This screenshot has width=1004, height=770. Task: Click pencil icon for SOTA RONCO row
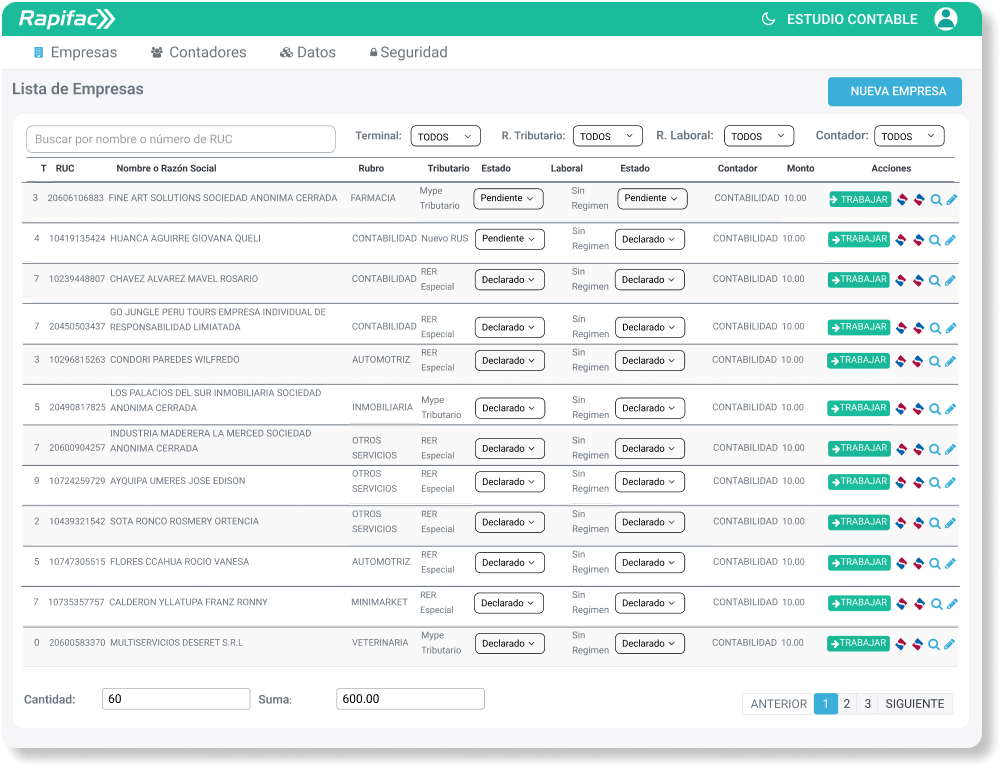pyautogui.click(x=950, y=523)
